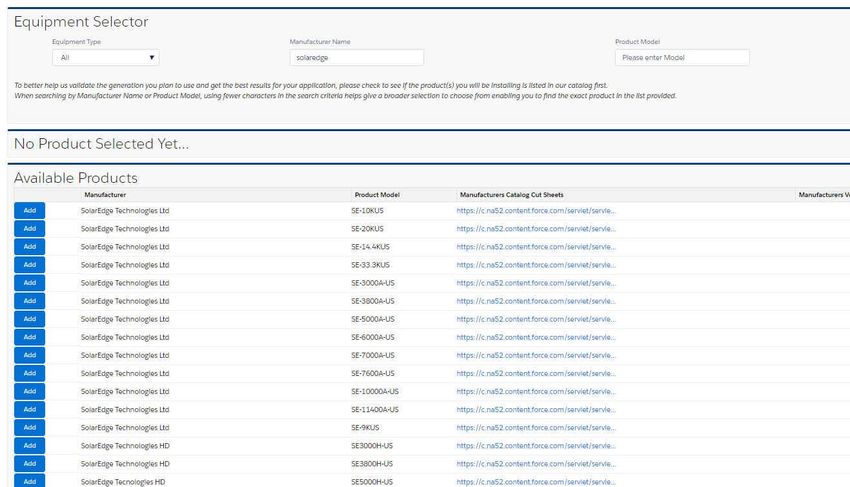Add the SE-10KUS product
Image resolution: width=850 pixels, height=487 pixels.
[x=30, y=210]
